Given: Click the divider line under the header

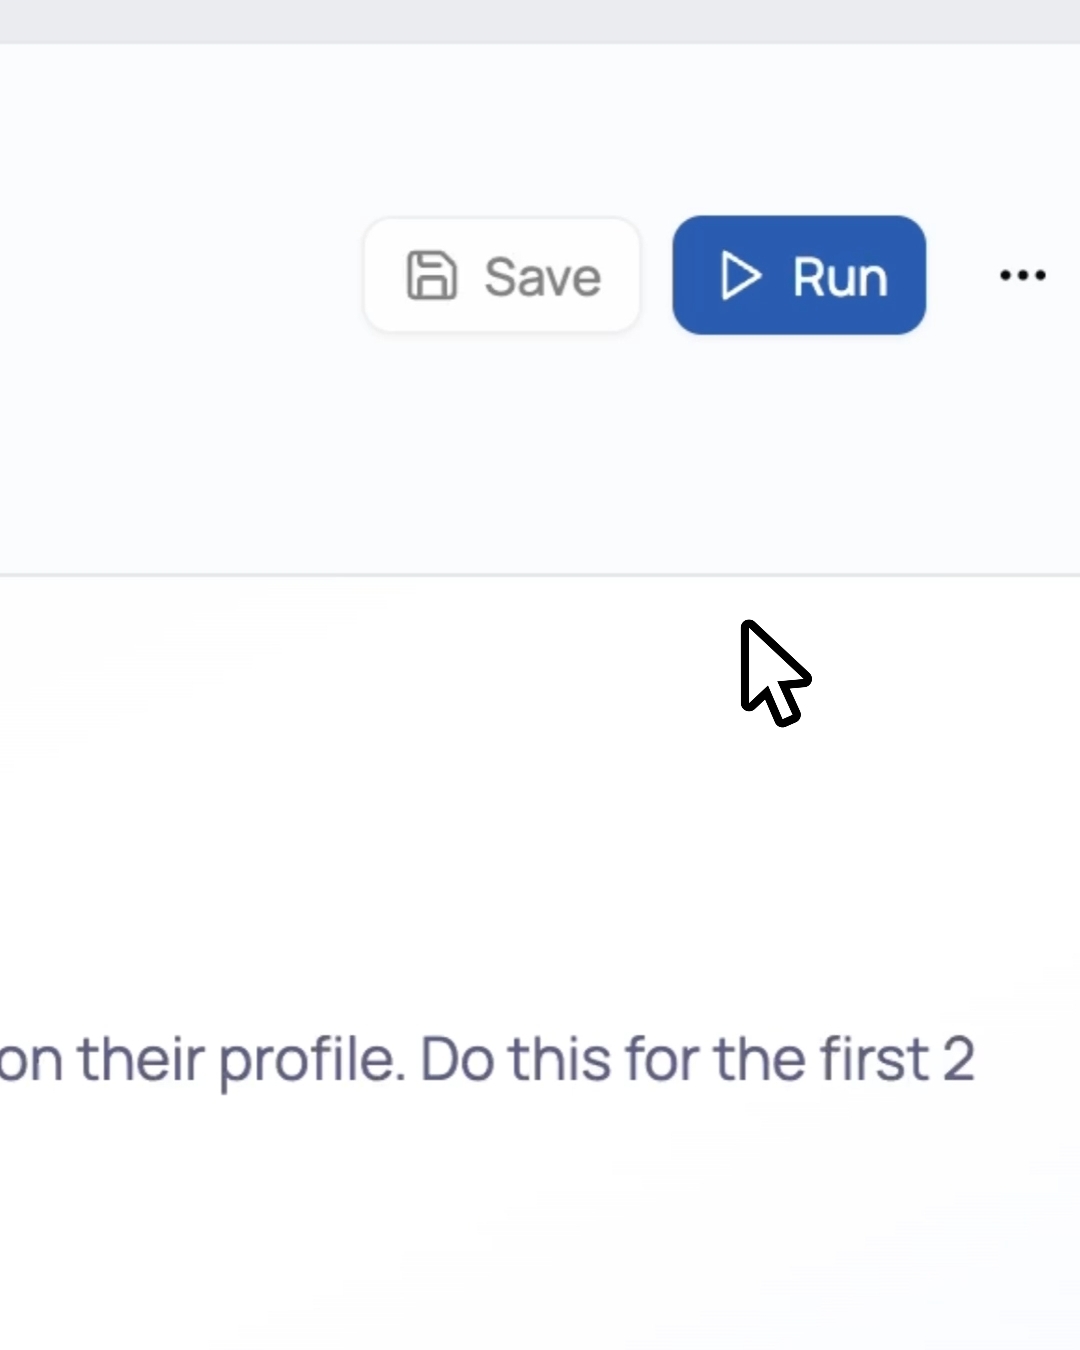Looking at the screenshot, I should pyautogui.click(x=540, y=575).
